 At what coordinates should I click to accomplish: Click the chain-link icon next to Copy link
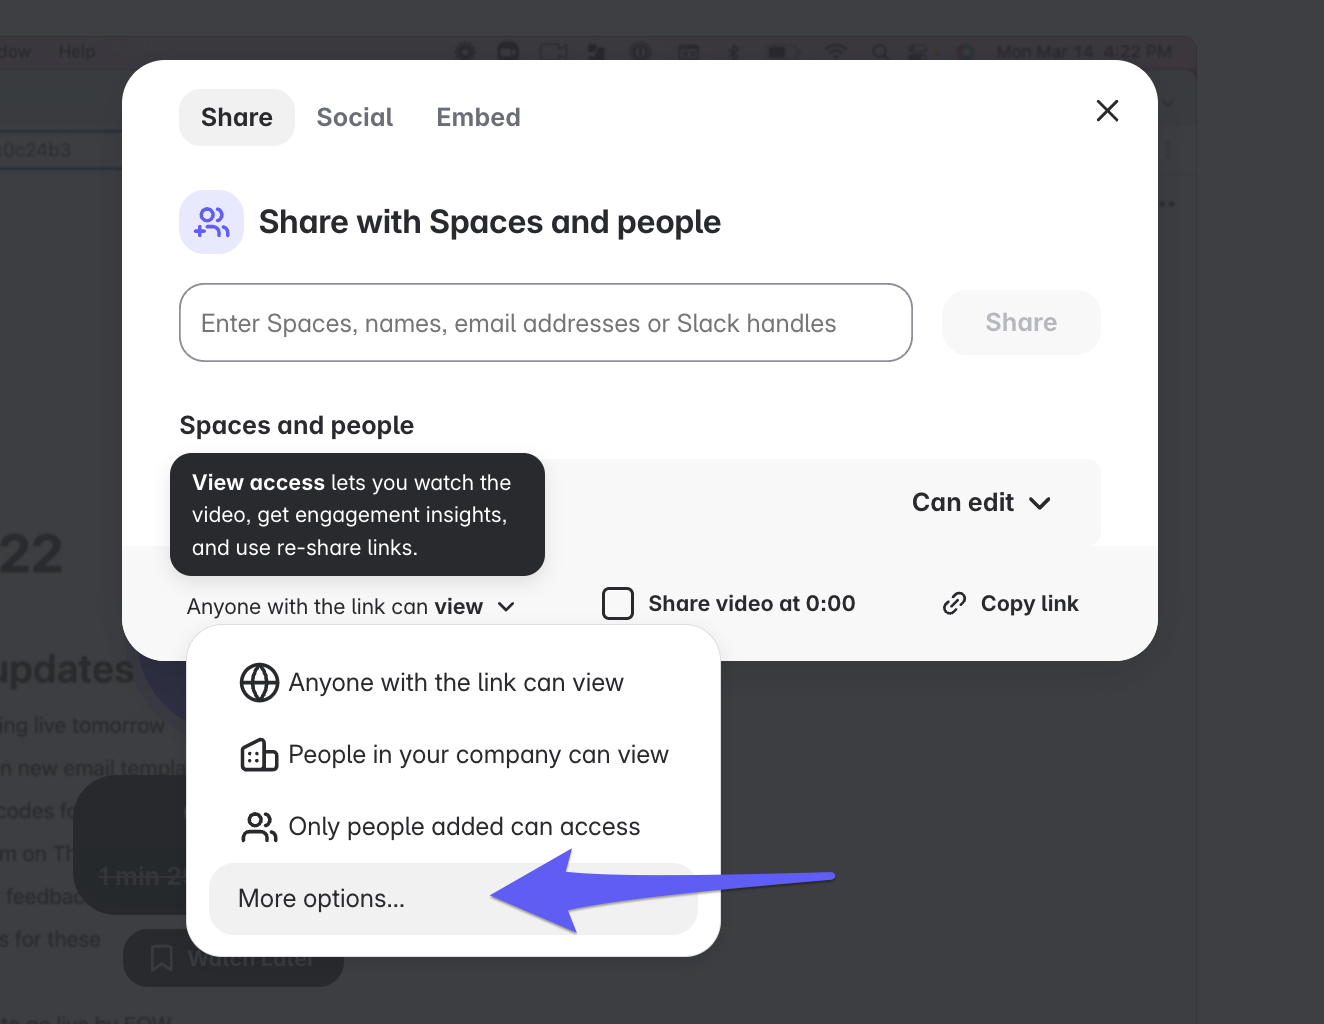[954, 604]
